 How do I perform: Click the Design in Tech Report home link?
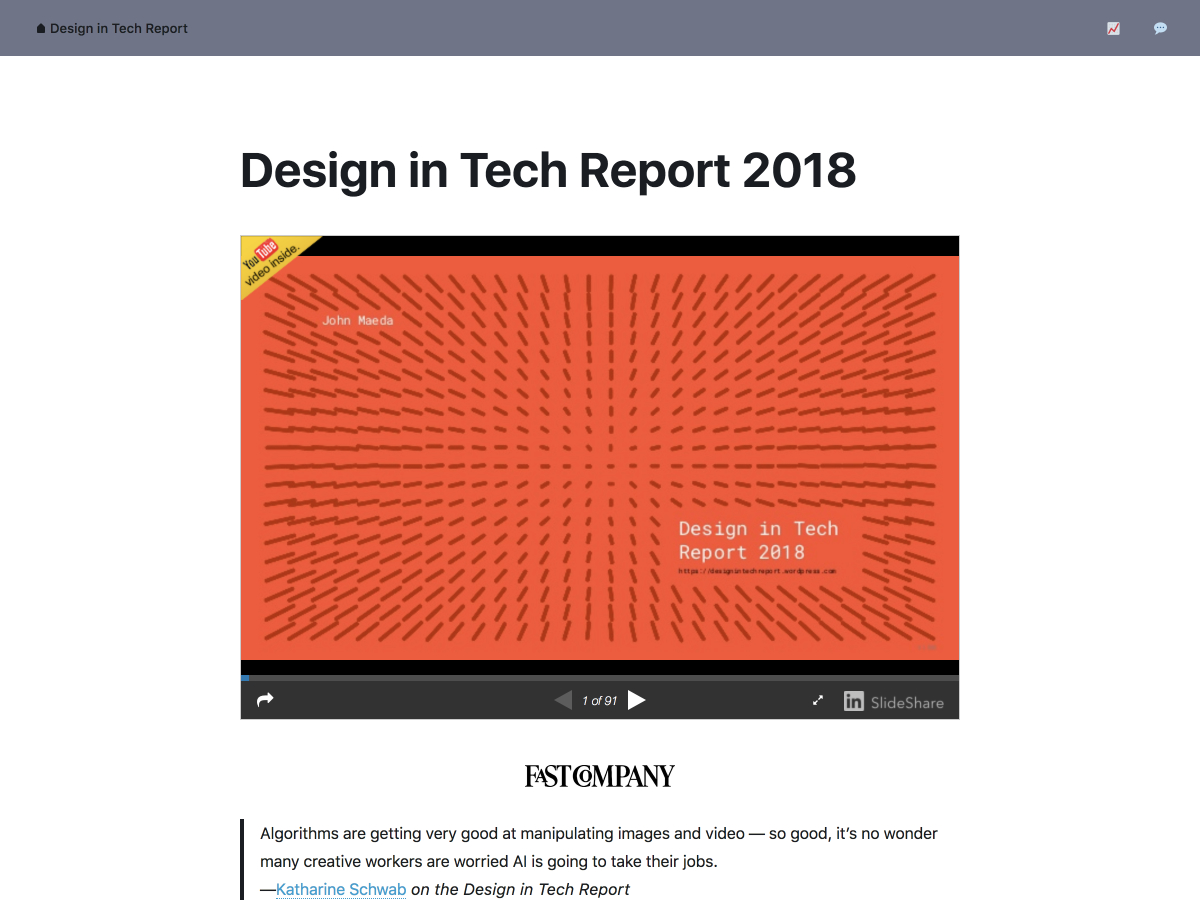coord(112,28)
